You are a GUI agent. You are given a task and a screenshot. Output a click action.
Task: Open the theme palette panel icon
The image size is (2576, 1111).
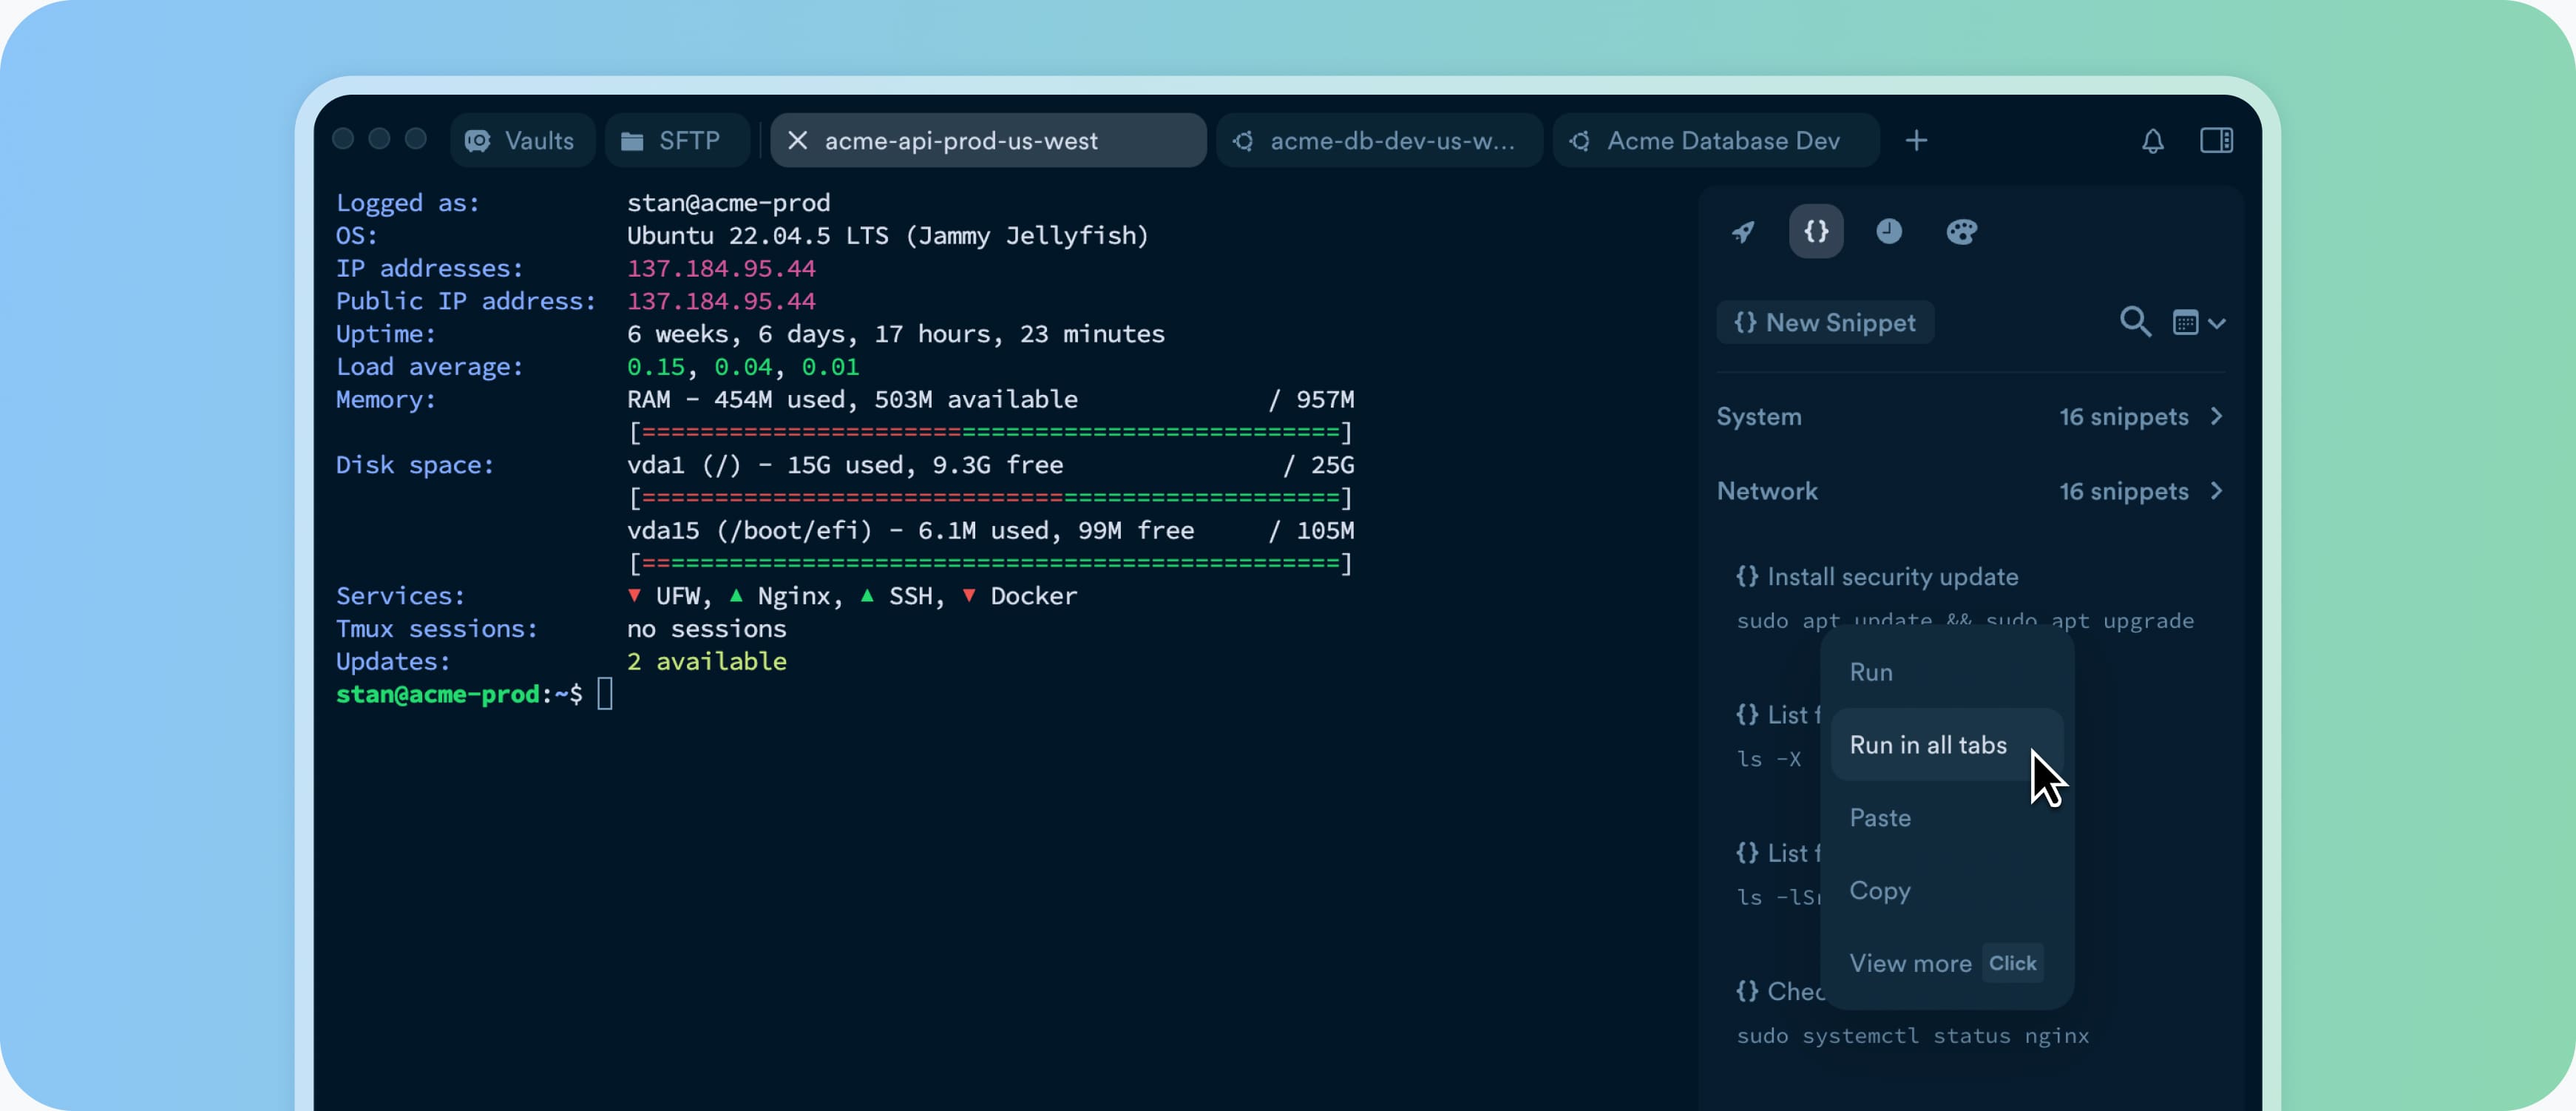coord(1961,232)
